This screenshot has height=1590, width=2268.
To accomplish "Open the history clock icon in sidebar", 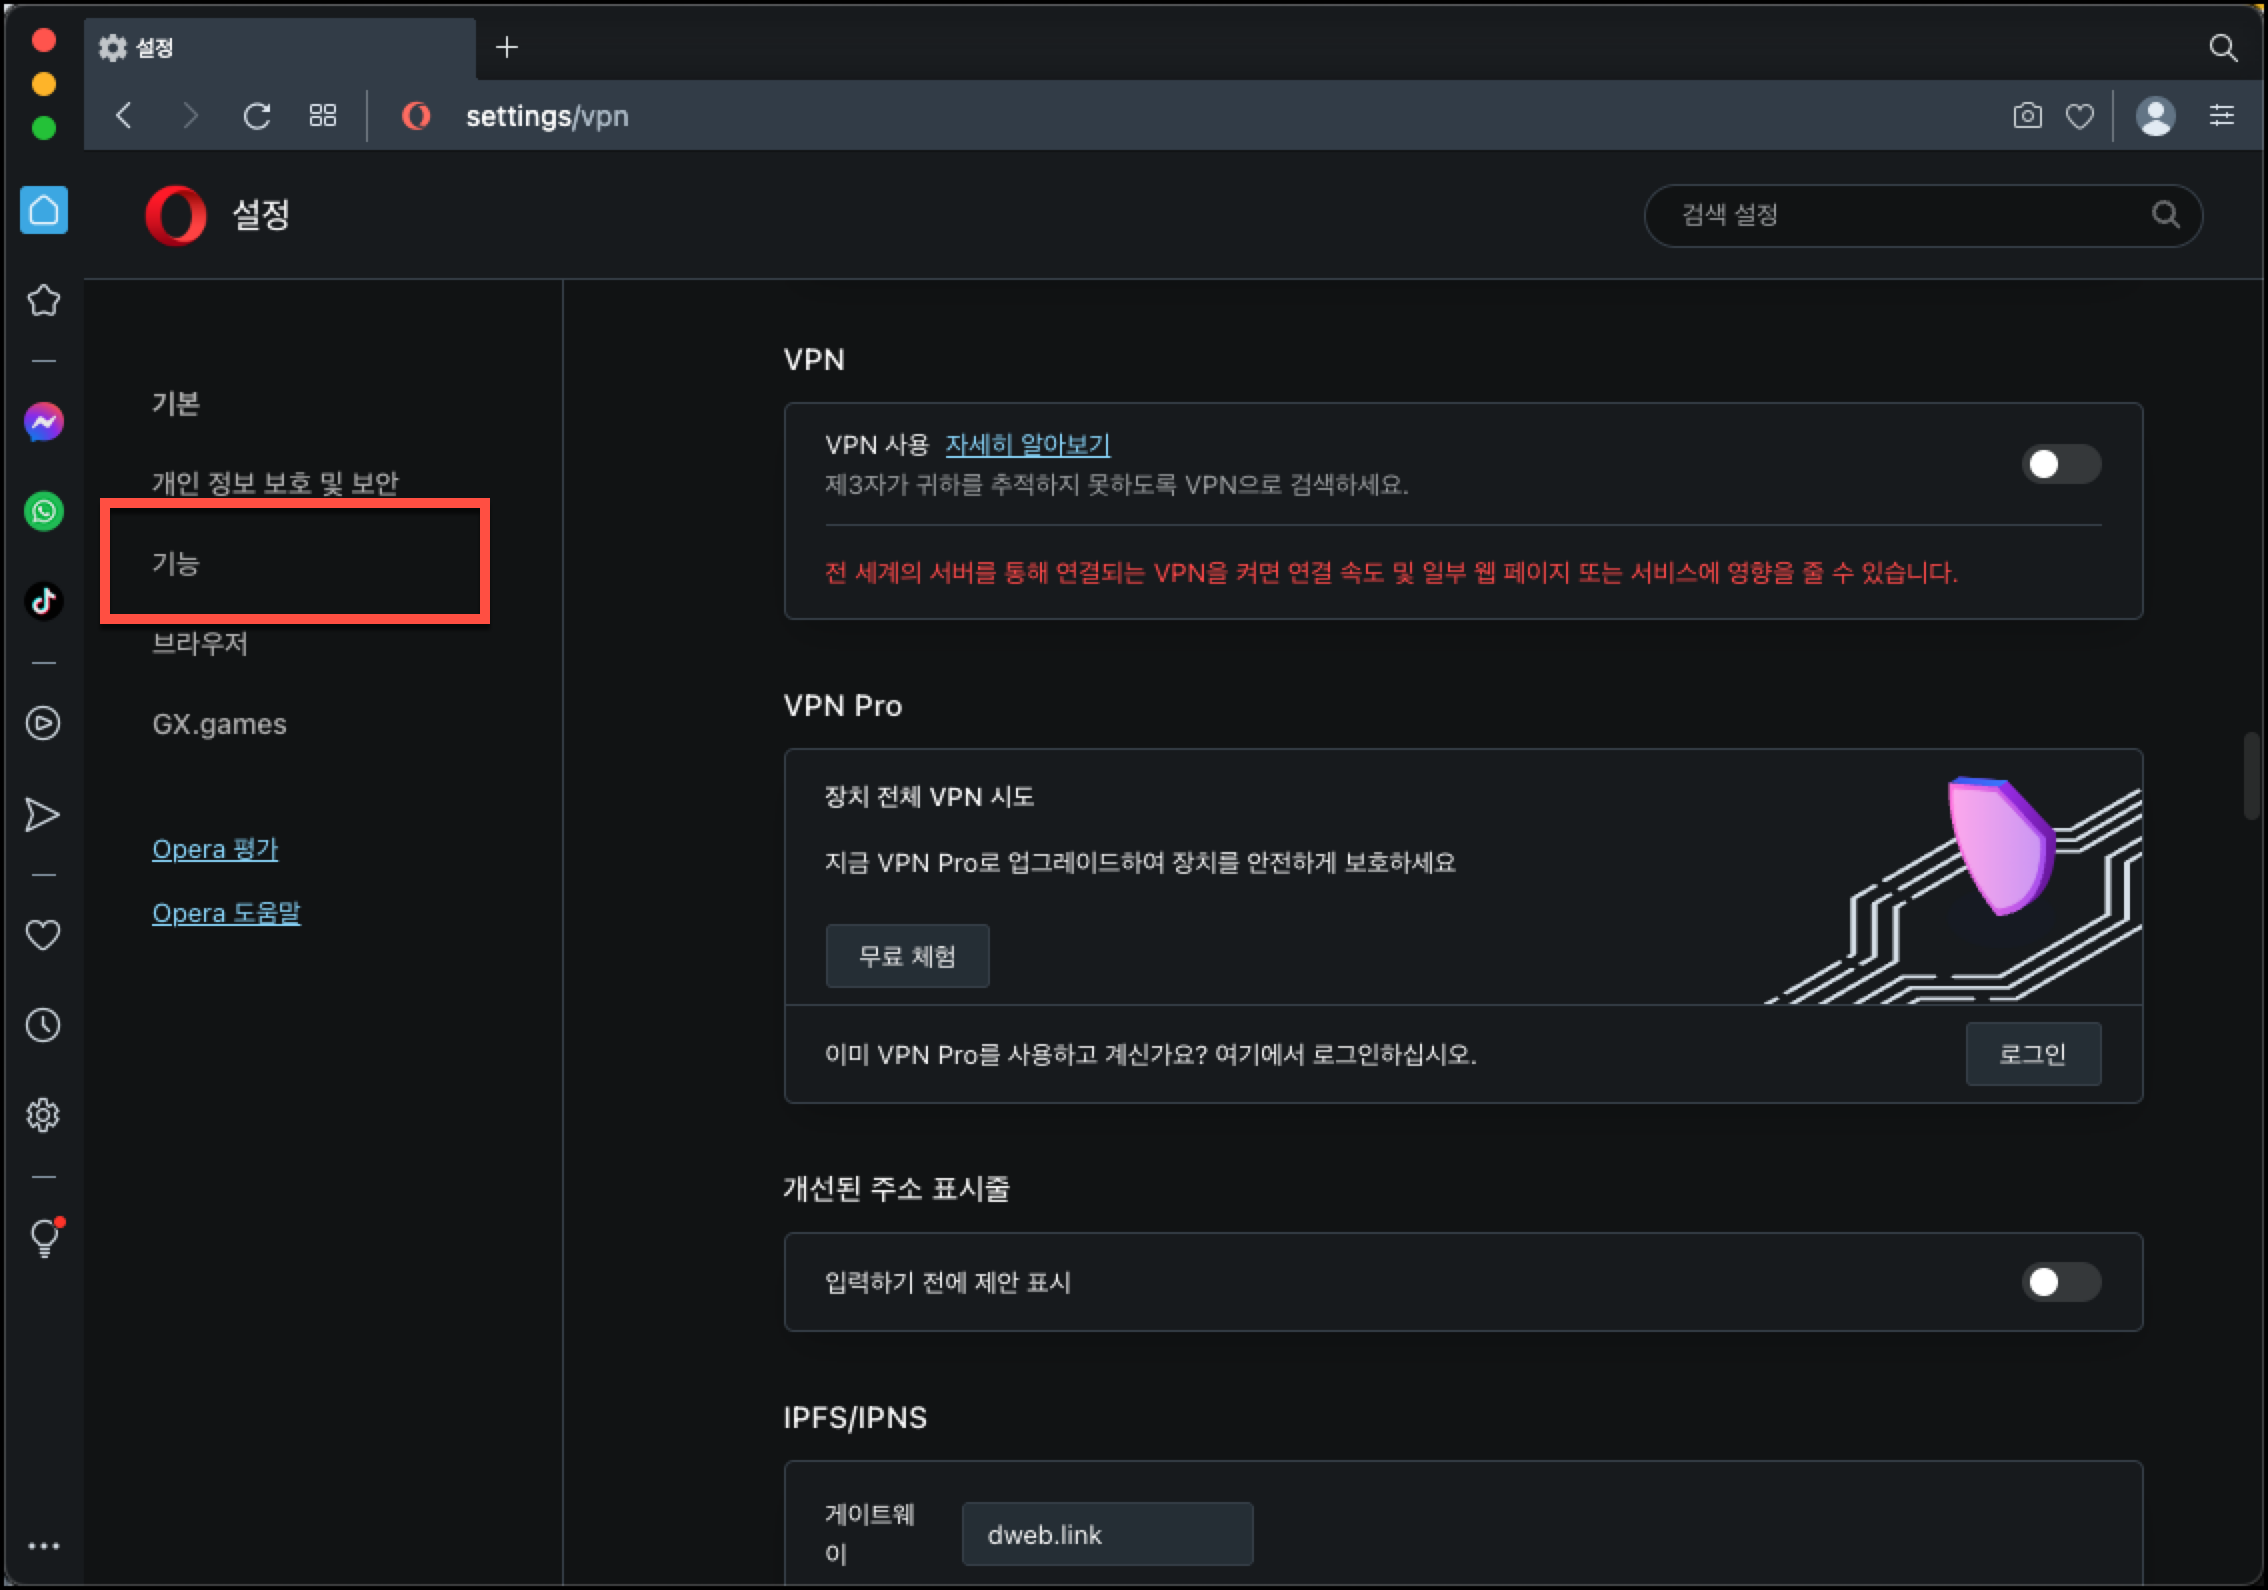I will point(43,1025).
